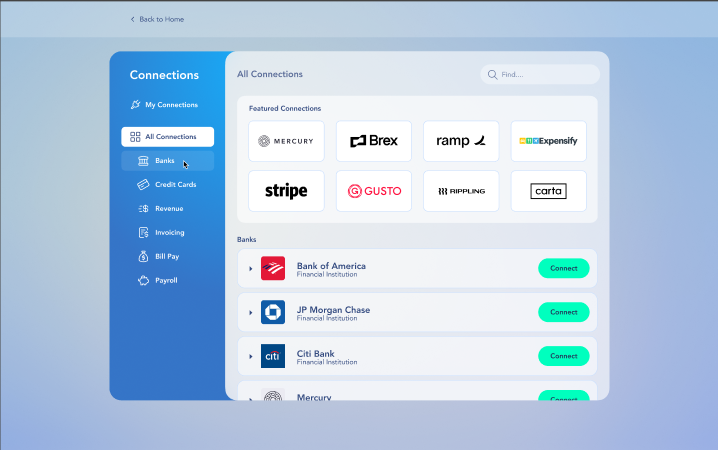
Task: Click the Citi Bank logo
Action: (x=273, y=356)
